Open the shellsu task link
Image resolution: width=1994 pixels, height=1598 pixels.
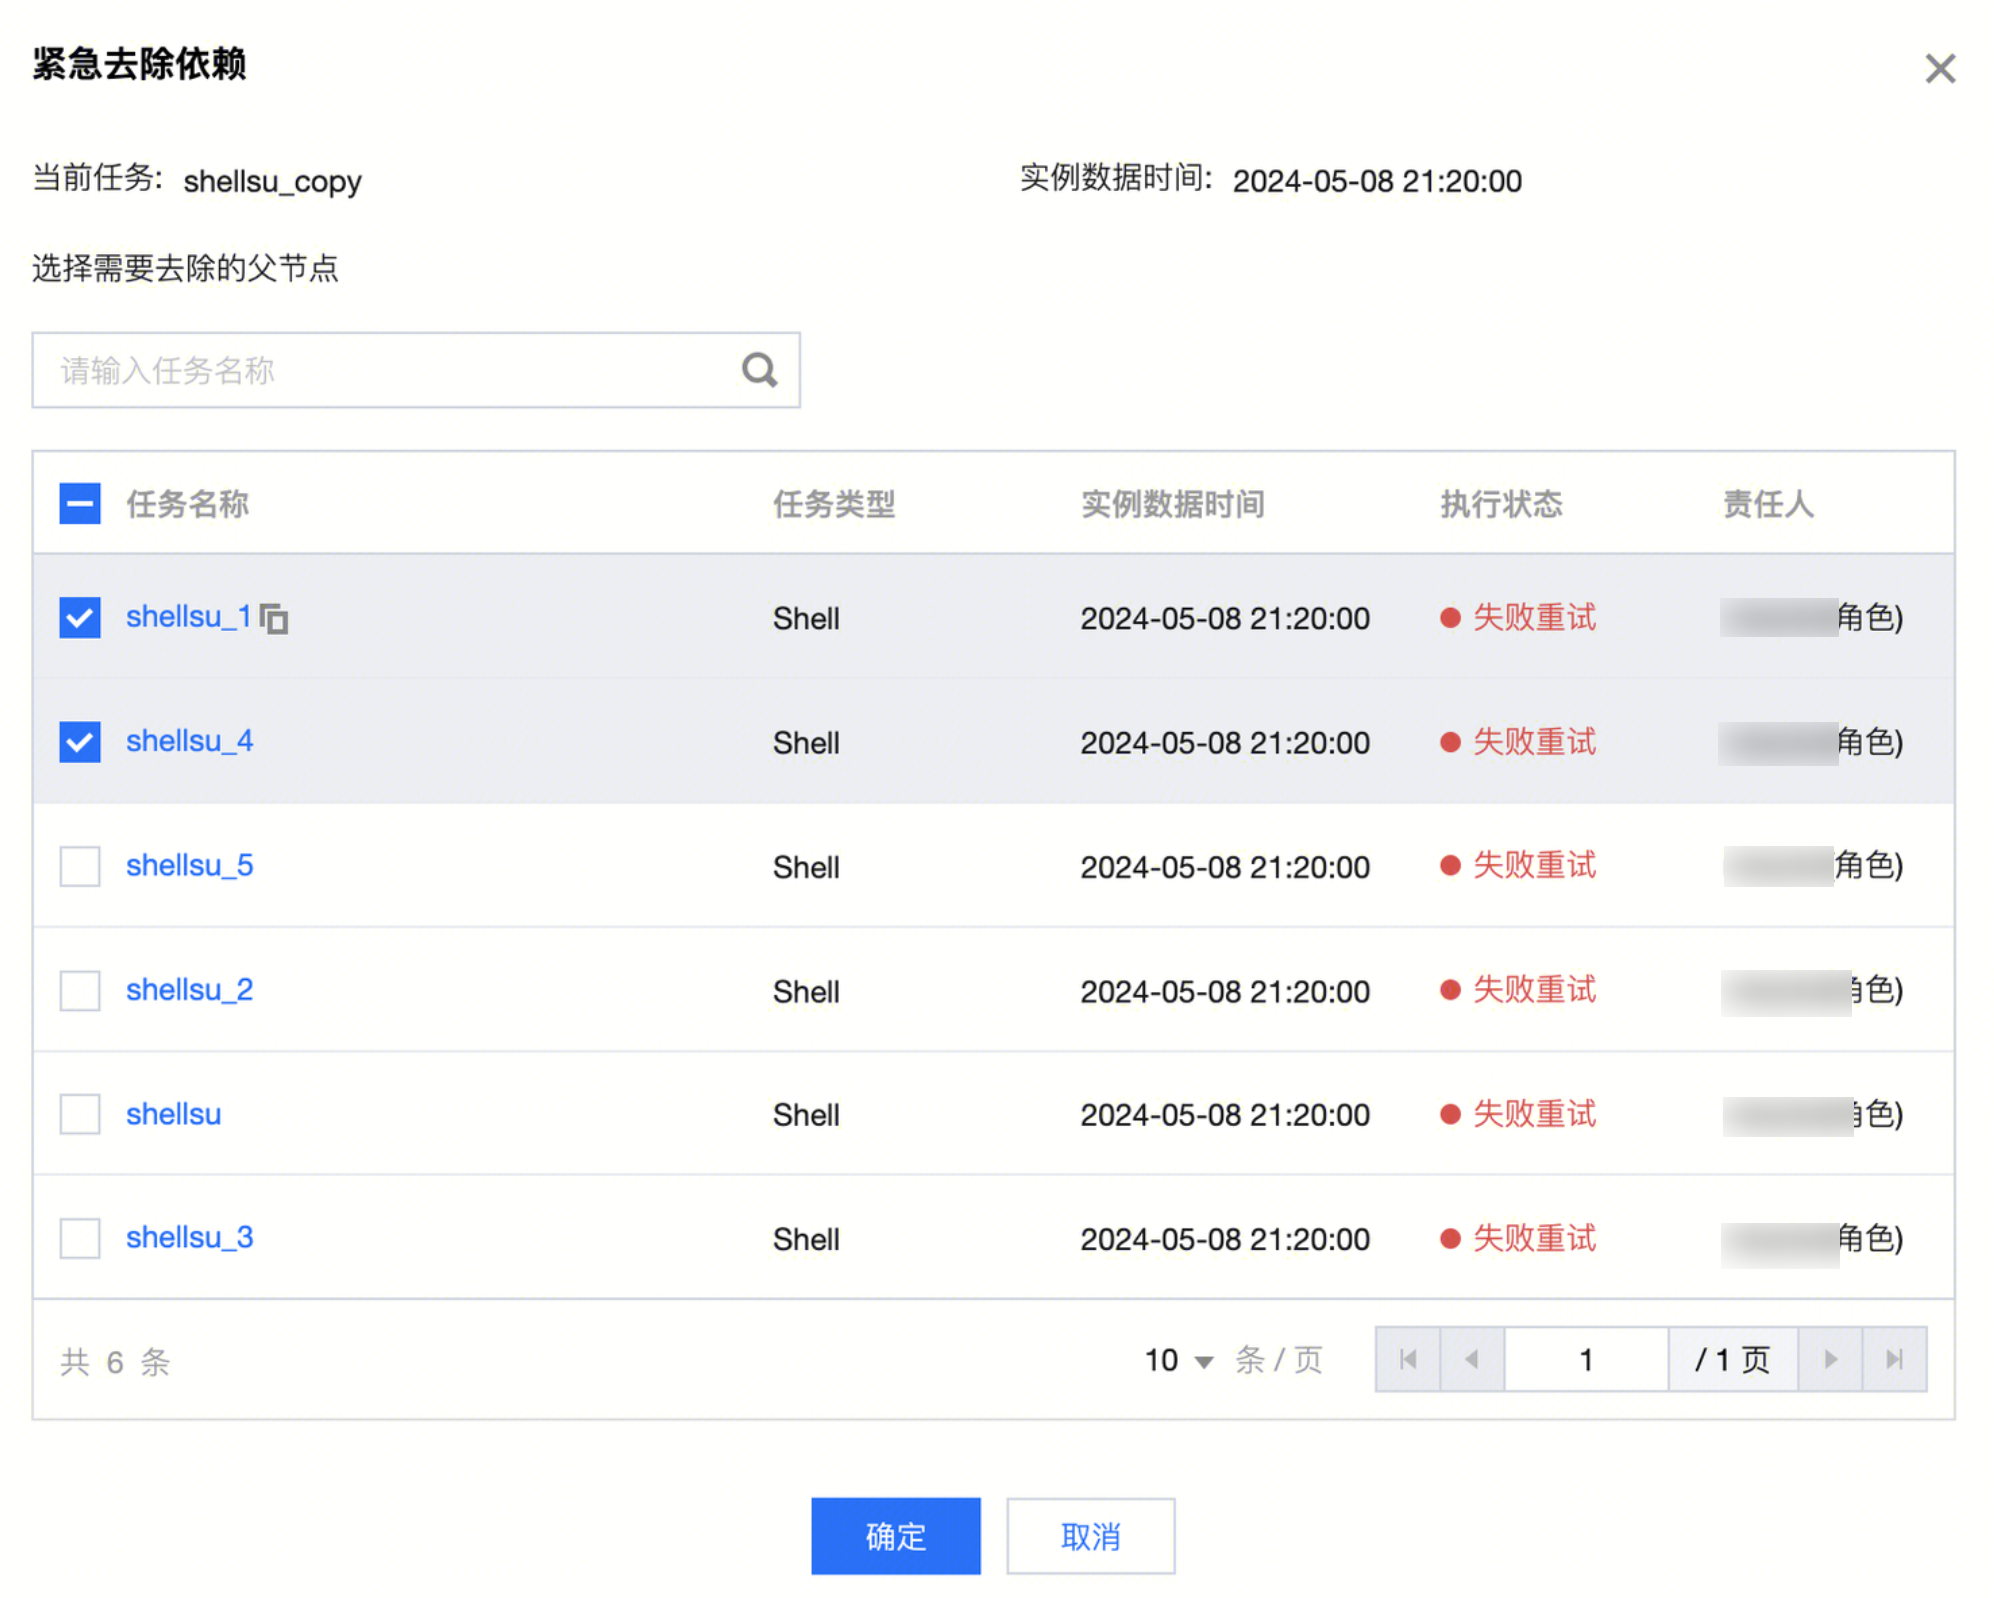click(x=173, y=1114)
